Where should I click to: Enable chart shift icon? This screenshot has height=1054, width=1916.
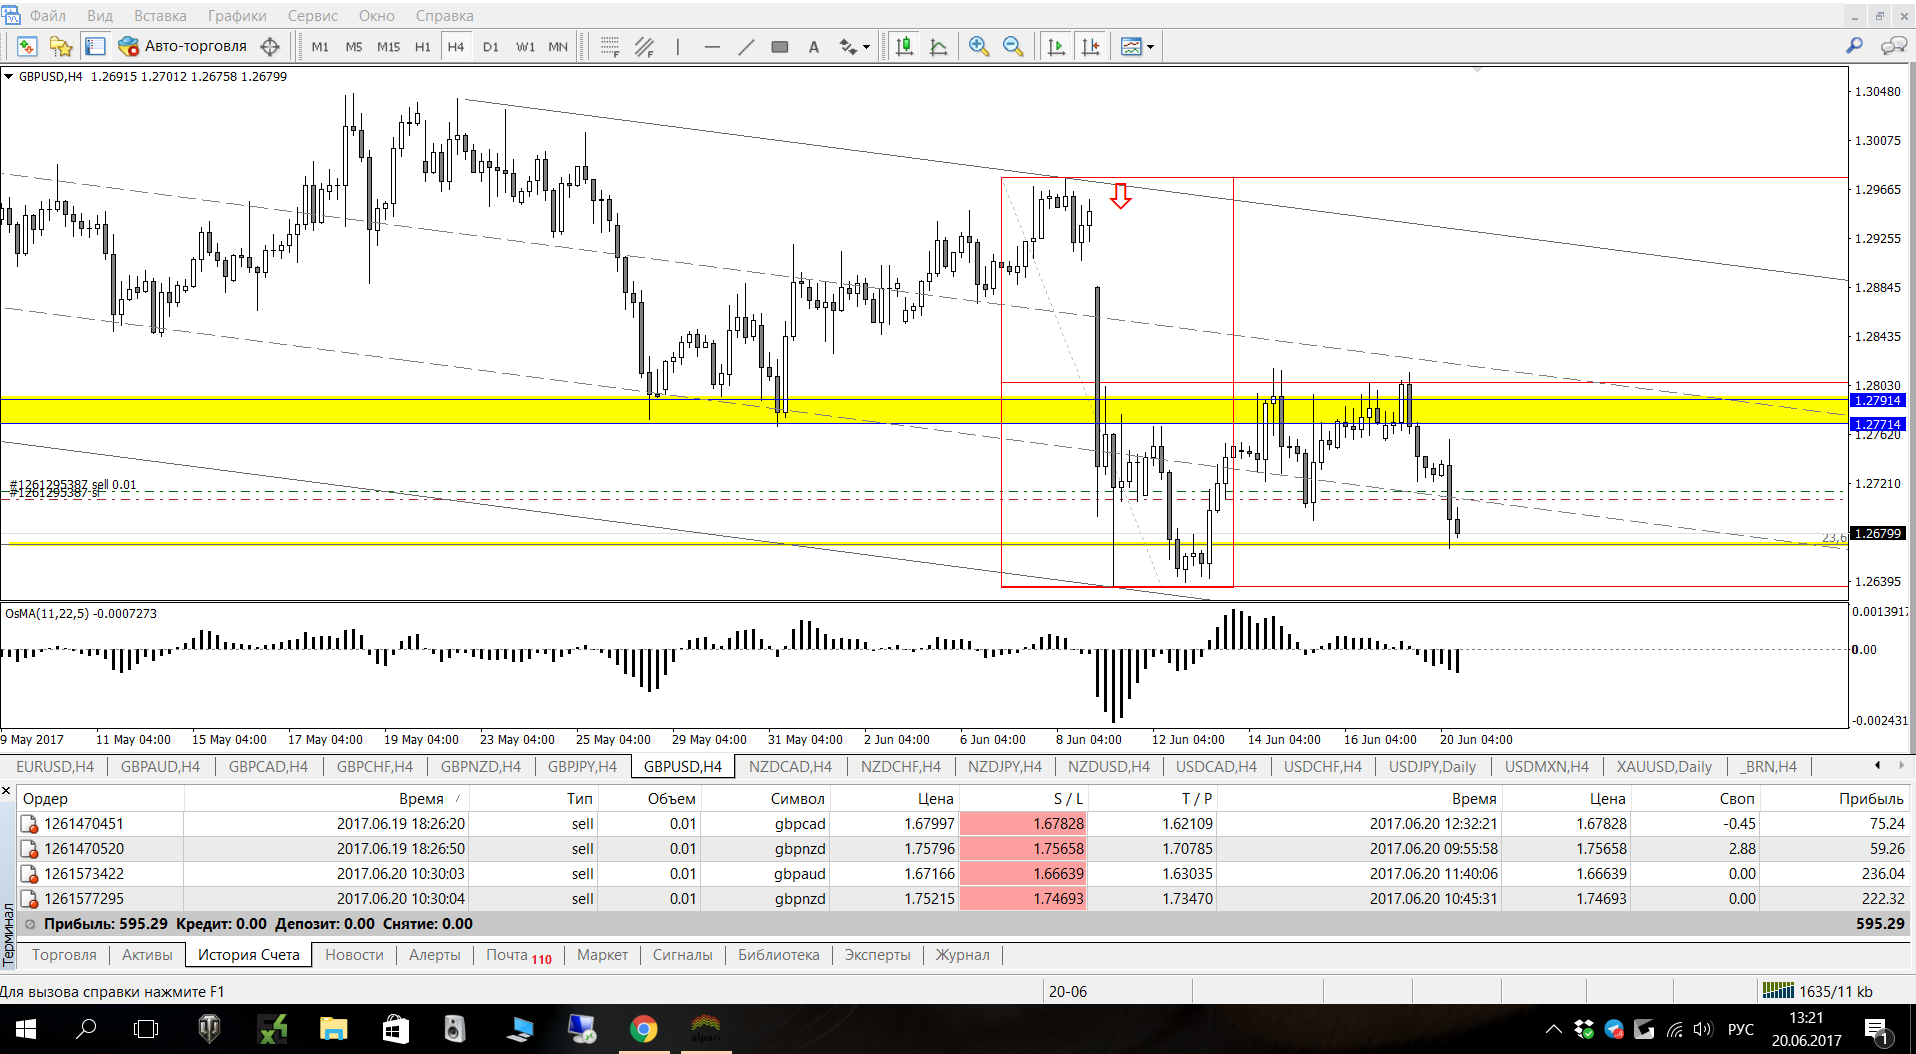coord(1090,47)
